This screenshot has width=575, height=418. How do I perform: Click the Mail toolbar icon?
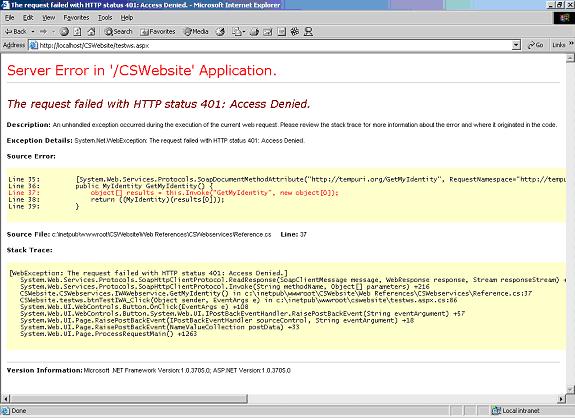tap(238, 32)
